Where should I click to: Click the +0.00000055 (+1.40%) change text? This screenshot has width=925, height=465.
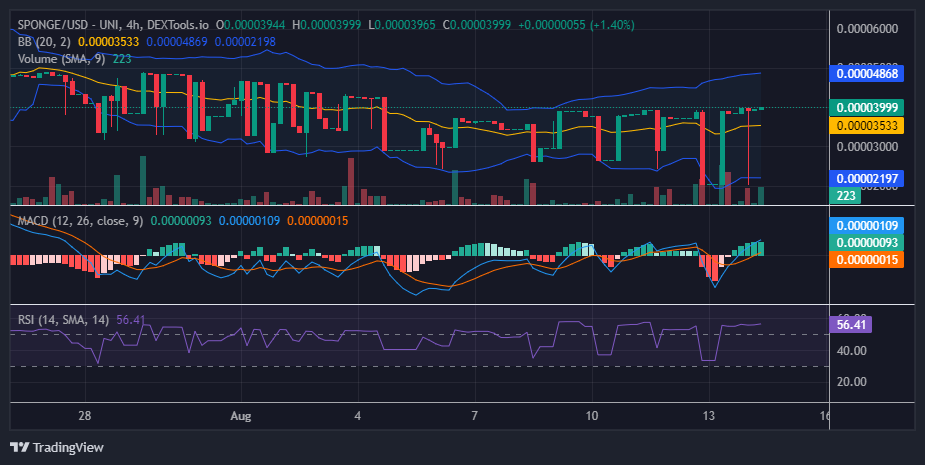tap(576, 25)
